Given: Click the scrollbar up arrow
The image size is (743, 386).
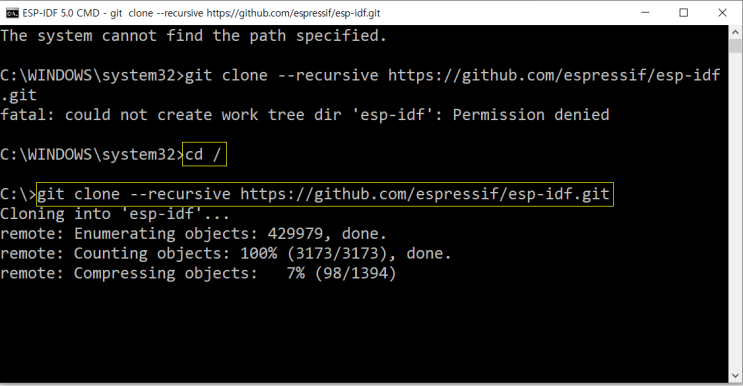Looking at the screenshot, I should [735, 32].
